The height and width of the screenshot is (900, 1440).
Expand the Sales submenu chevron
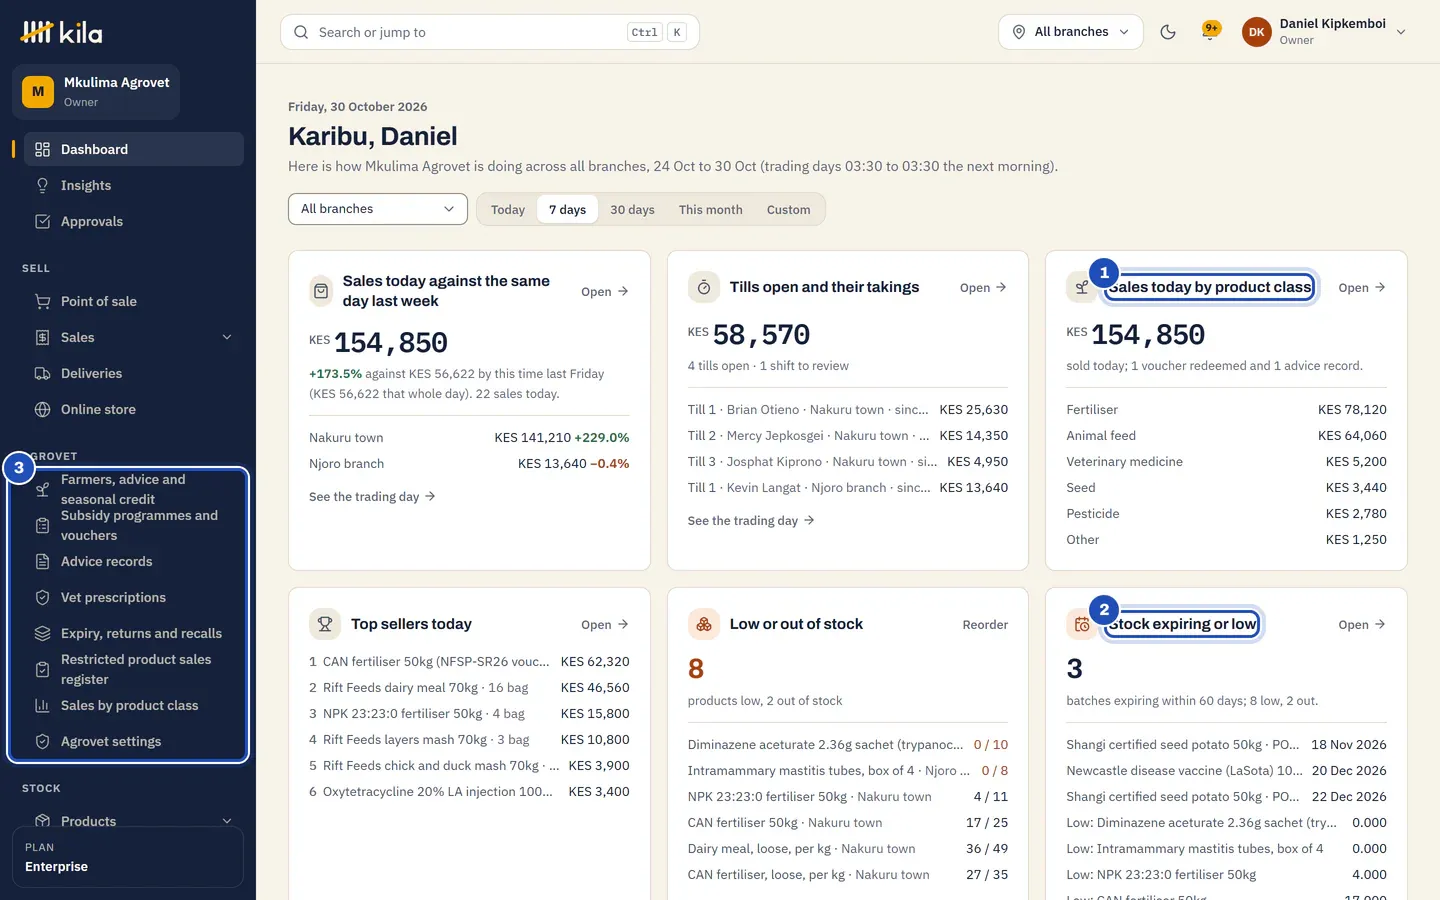(227, 337)
